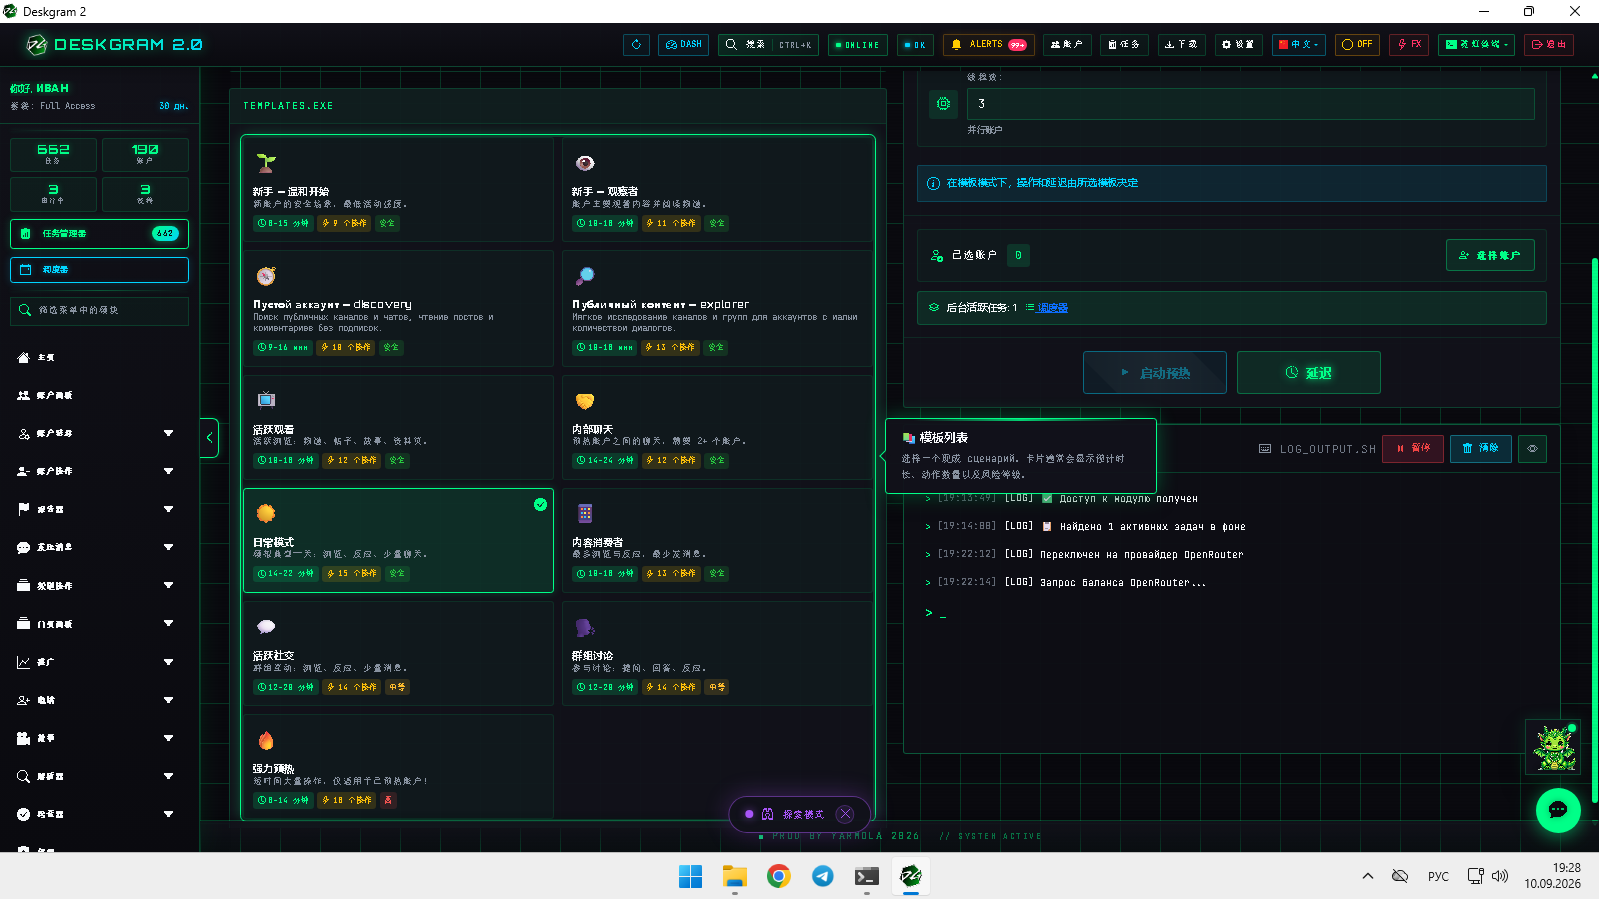The width and height of the screenshot is (1599, 899).
Task: Click the home icon in the sidebar
Action: (x=24, y=357)
